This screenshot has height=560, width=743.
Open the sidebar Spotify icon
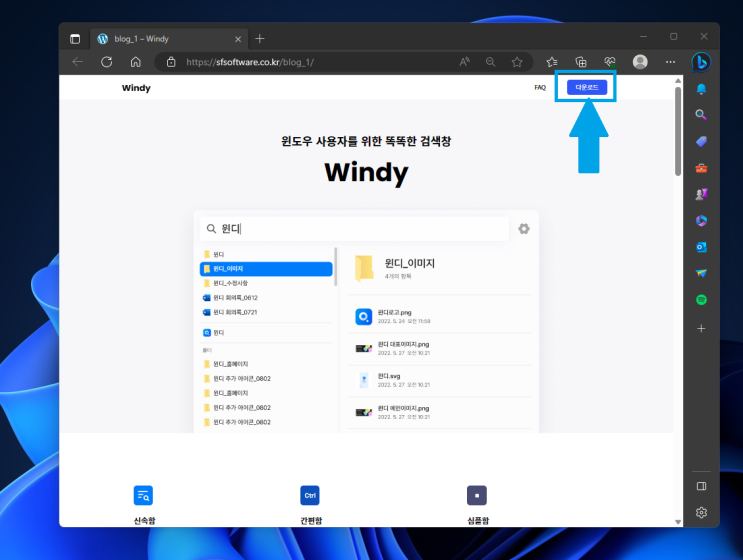701,300
